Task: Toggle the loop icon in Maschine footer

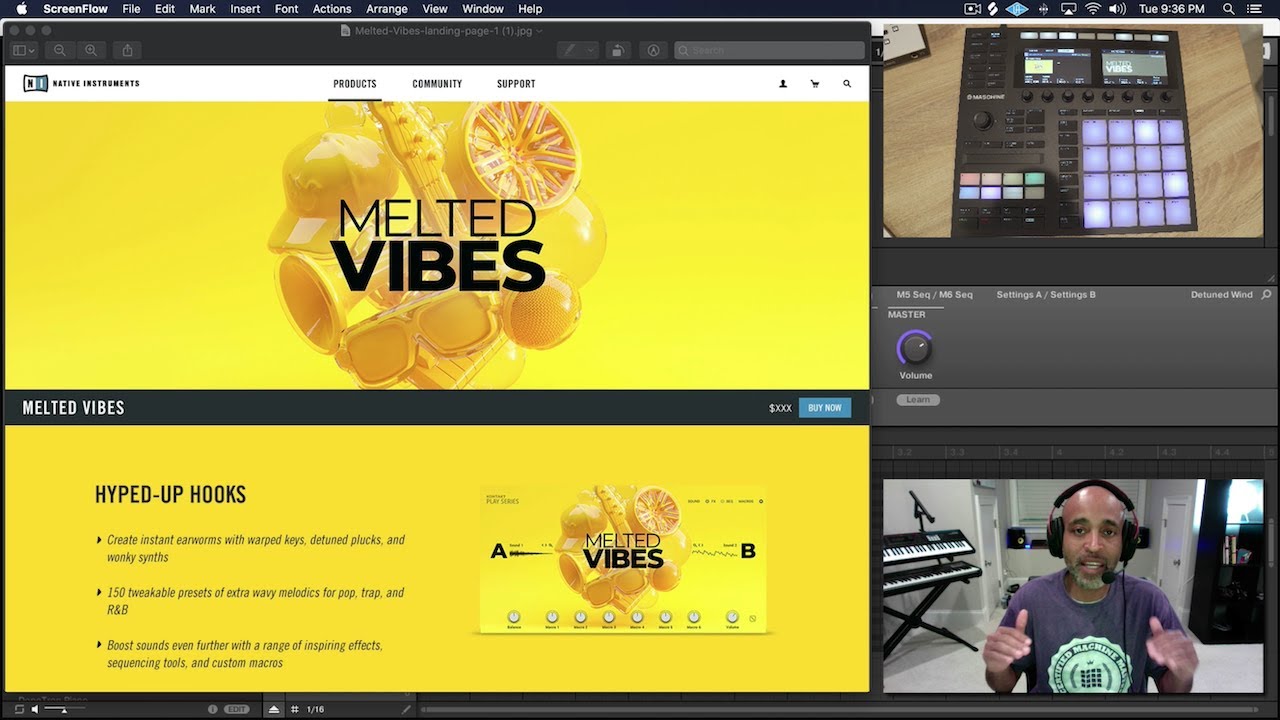Action: (x=19, y=709)
